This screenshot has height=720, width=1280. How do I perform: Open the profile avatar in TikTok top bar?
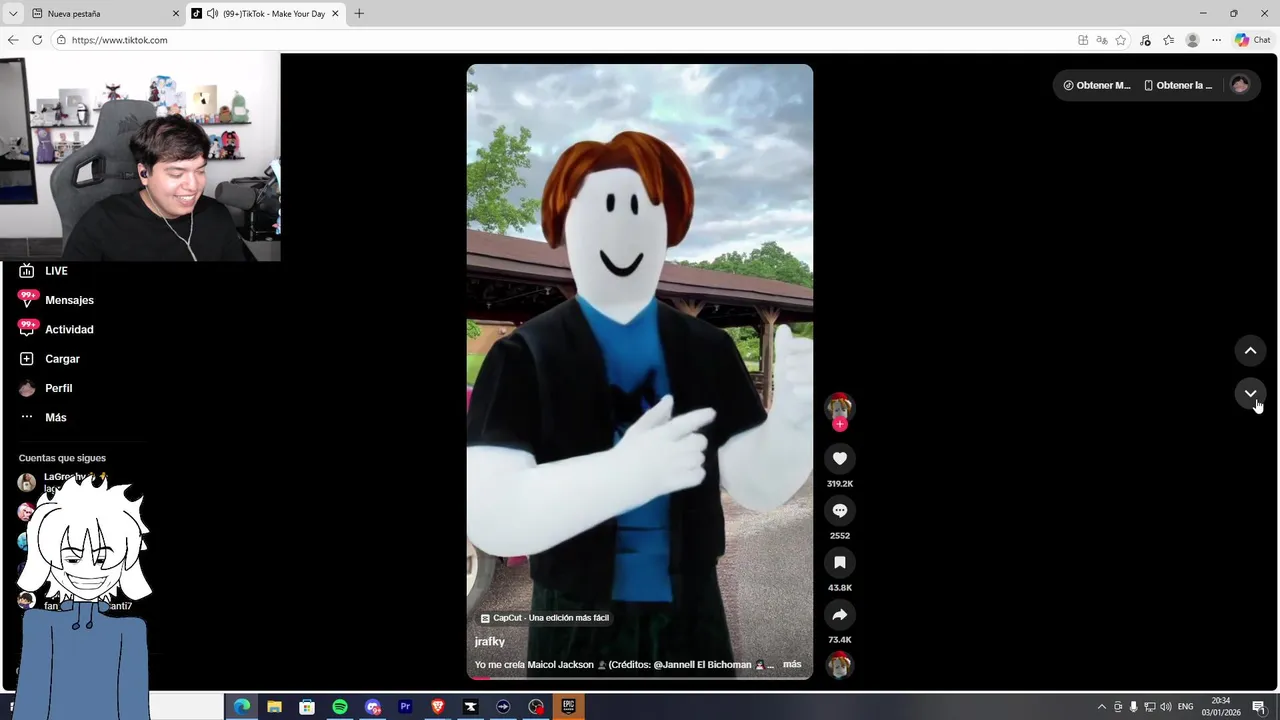click(1240, 85)
